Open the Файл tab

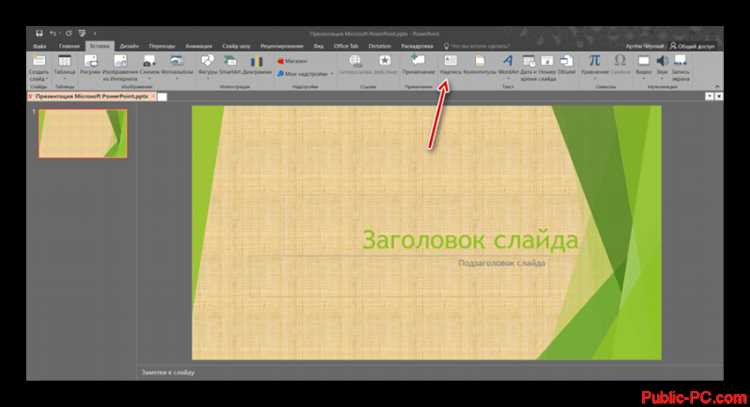click(x=40, y=46)
